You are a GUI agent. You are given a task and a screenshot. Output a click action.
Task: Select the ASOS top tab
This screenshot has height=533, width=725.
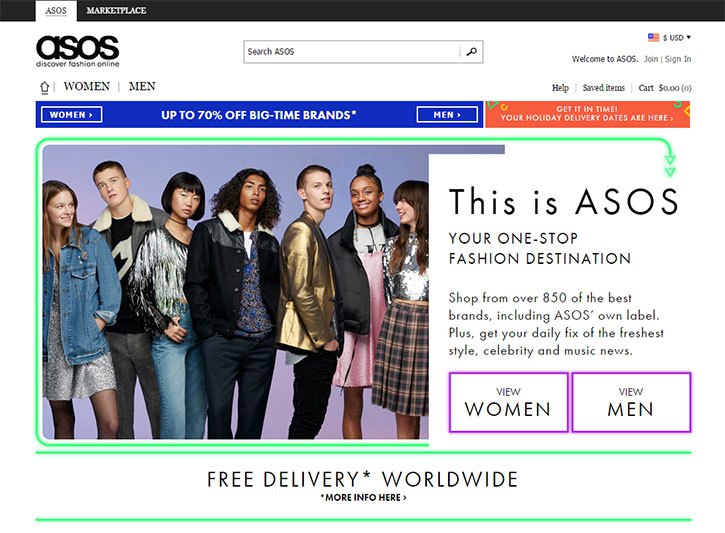(x=56, y=10)
